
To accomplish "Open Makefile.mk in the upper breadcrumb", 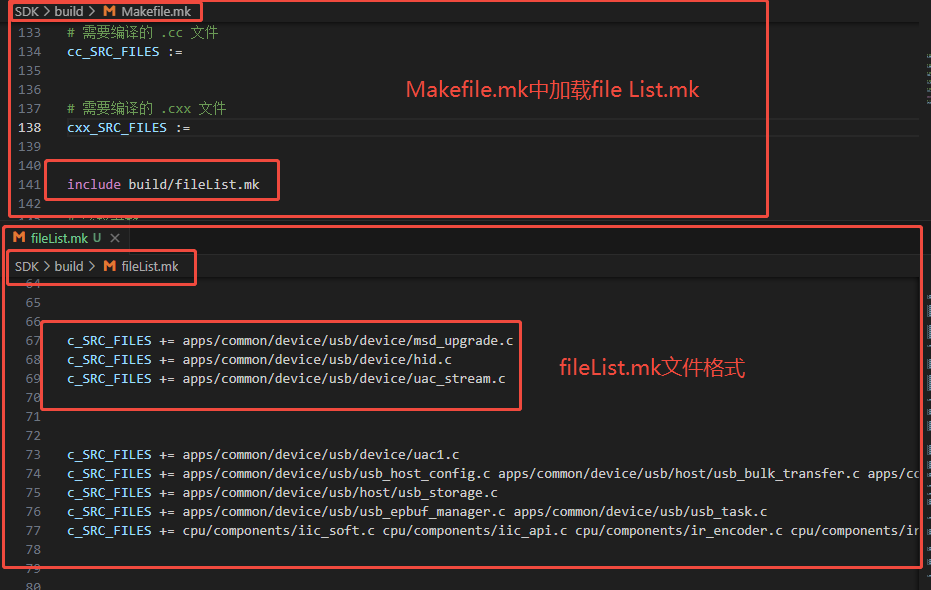I will (x=156, y=11).
